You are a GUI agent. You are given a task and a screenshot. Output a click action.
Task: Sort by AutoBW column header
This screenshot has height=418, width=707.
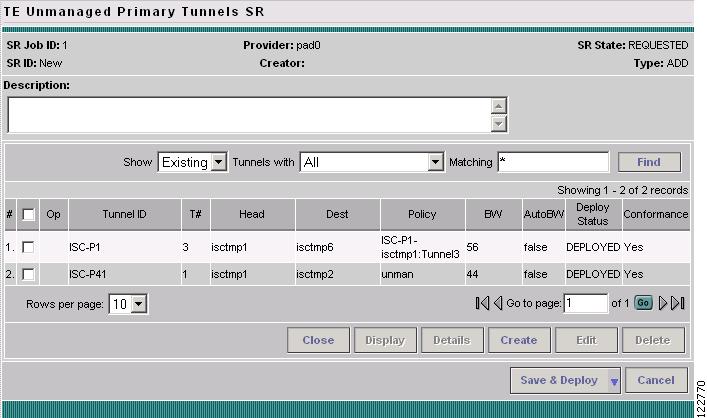pyautogui.click(x=543, y=215)
